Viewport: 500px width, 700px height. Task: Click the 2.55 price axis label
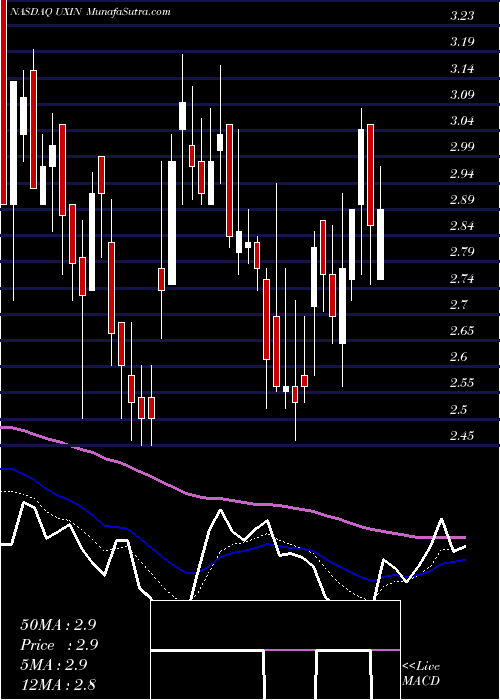(x=462, y=383)
